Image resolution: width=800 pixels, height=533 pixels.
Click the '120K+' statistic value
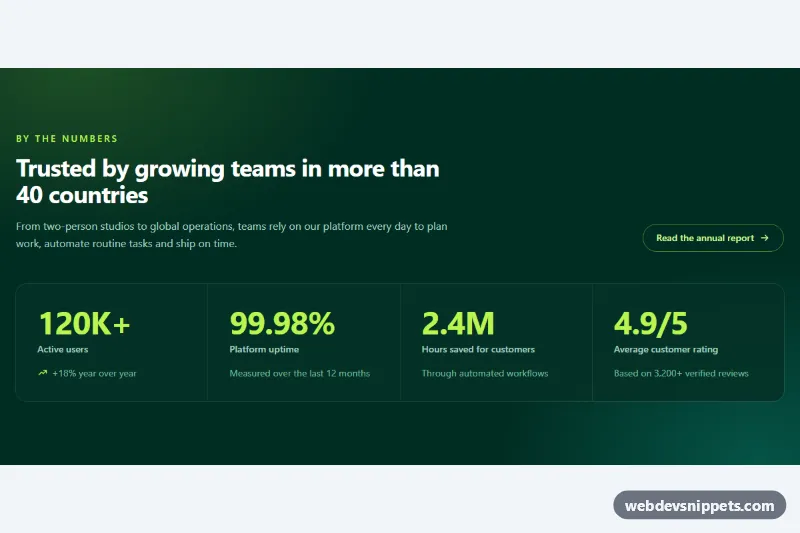tap(84, 323)
